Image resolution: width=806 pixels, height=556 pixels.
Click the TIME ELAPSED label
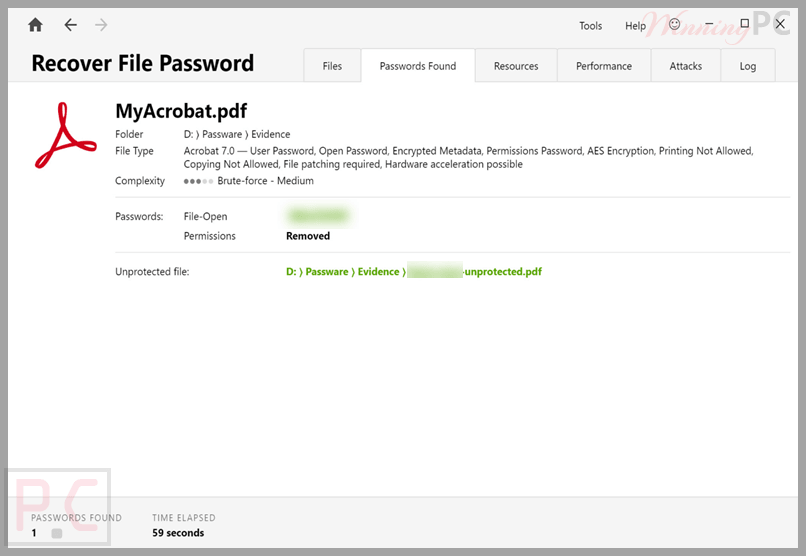pyautogui.click(x=184, y=517)
